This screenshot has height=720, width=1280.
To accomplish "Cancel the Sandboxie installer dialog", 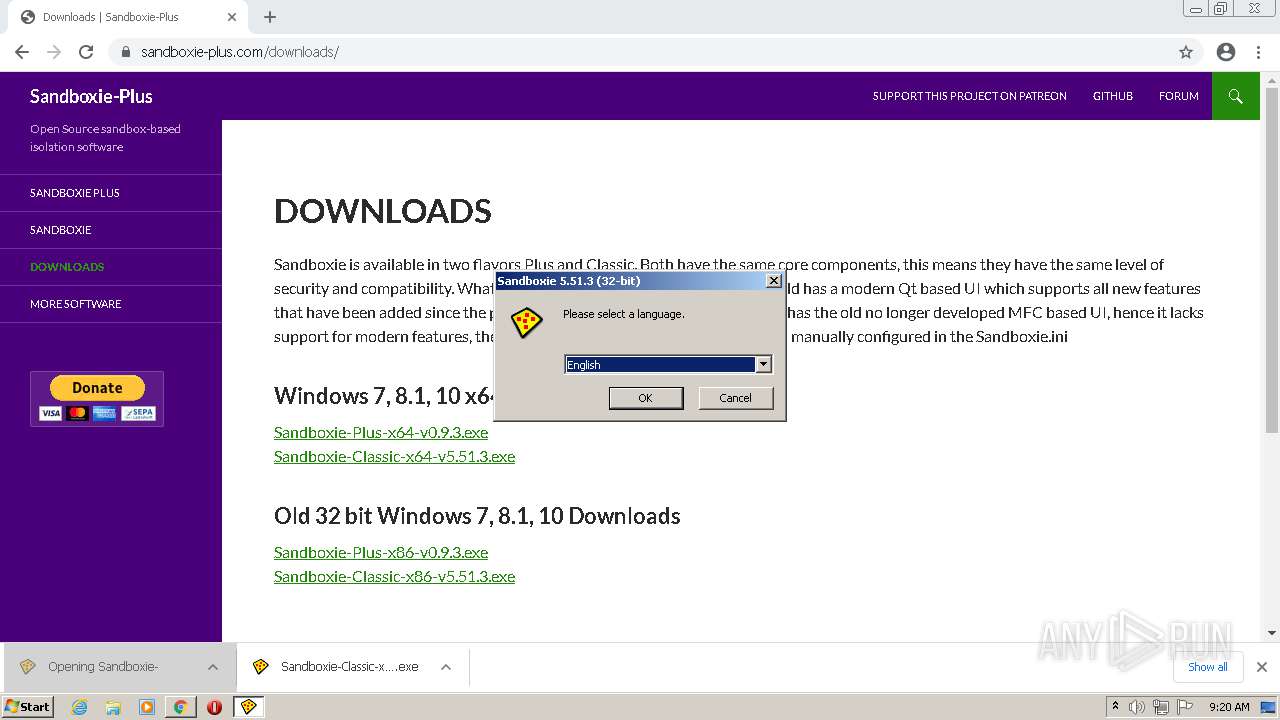I will click(x=736, y=398).
